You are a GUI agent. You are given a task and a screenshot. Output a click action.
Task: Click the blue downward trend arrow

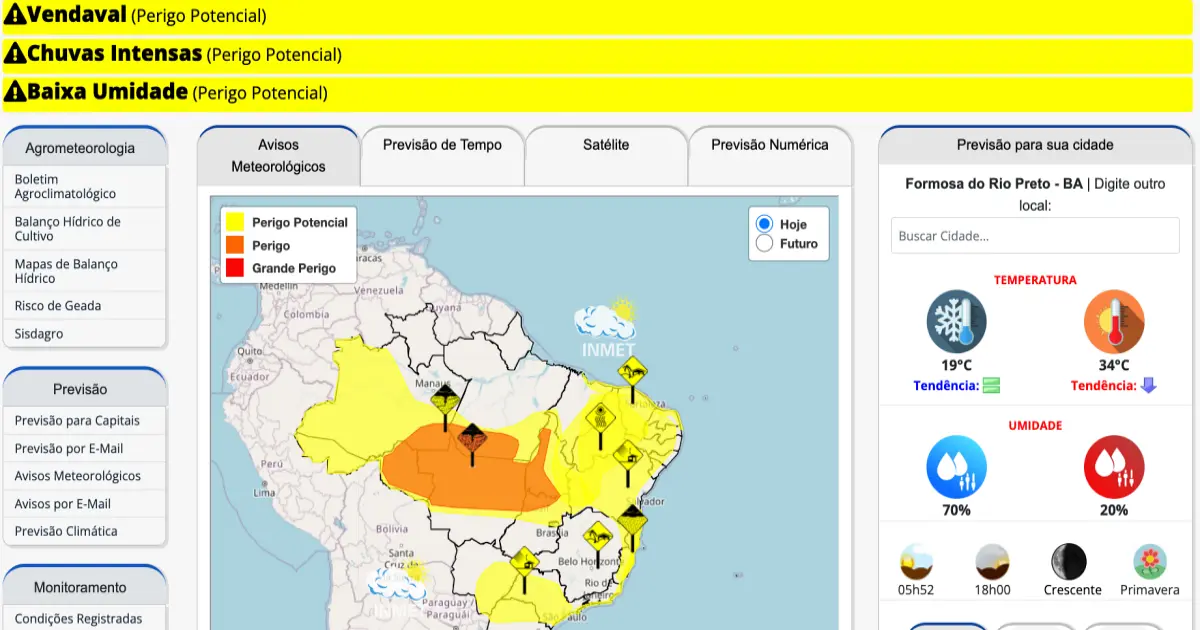(1149, 385)
